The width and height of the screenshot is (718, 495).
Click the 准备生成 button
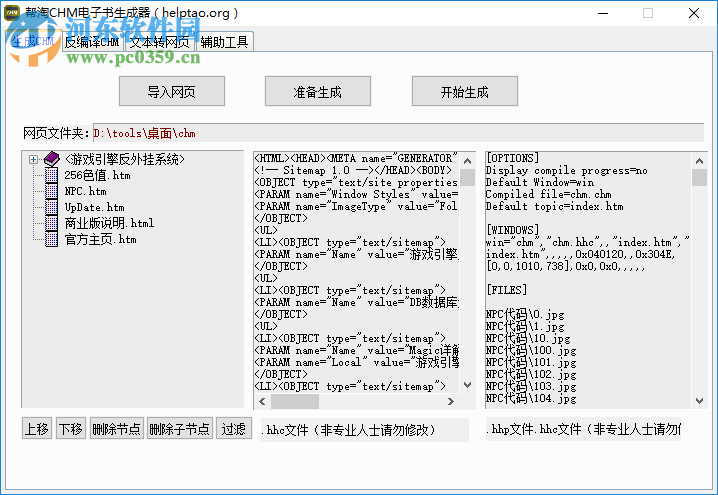click(318, 91)
